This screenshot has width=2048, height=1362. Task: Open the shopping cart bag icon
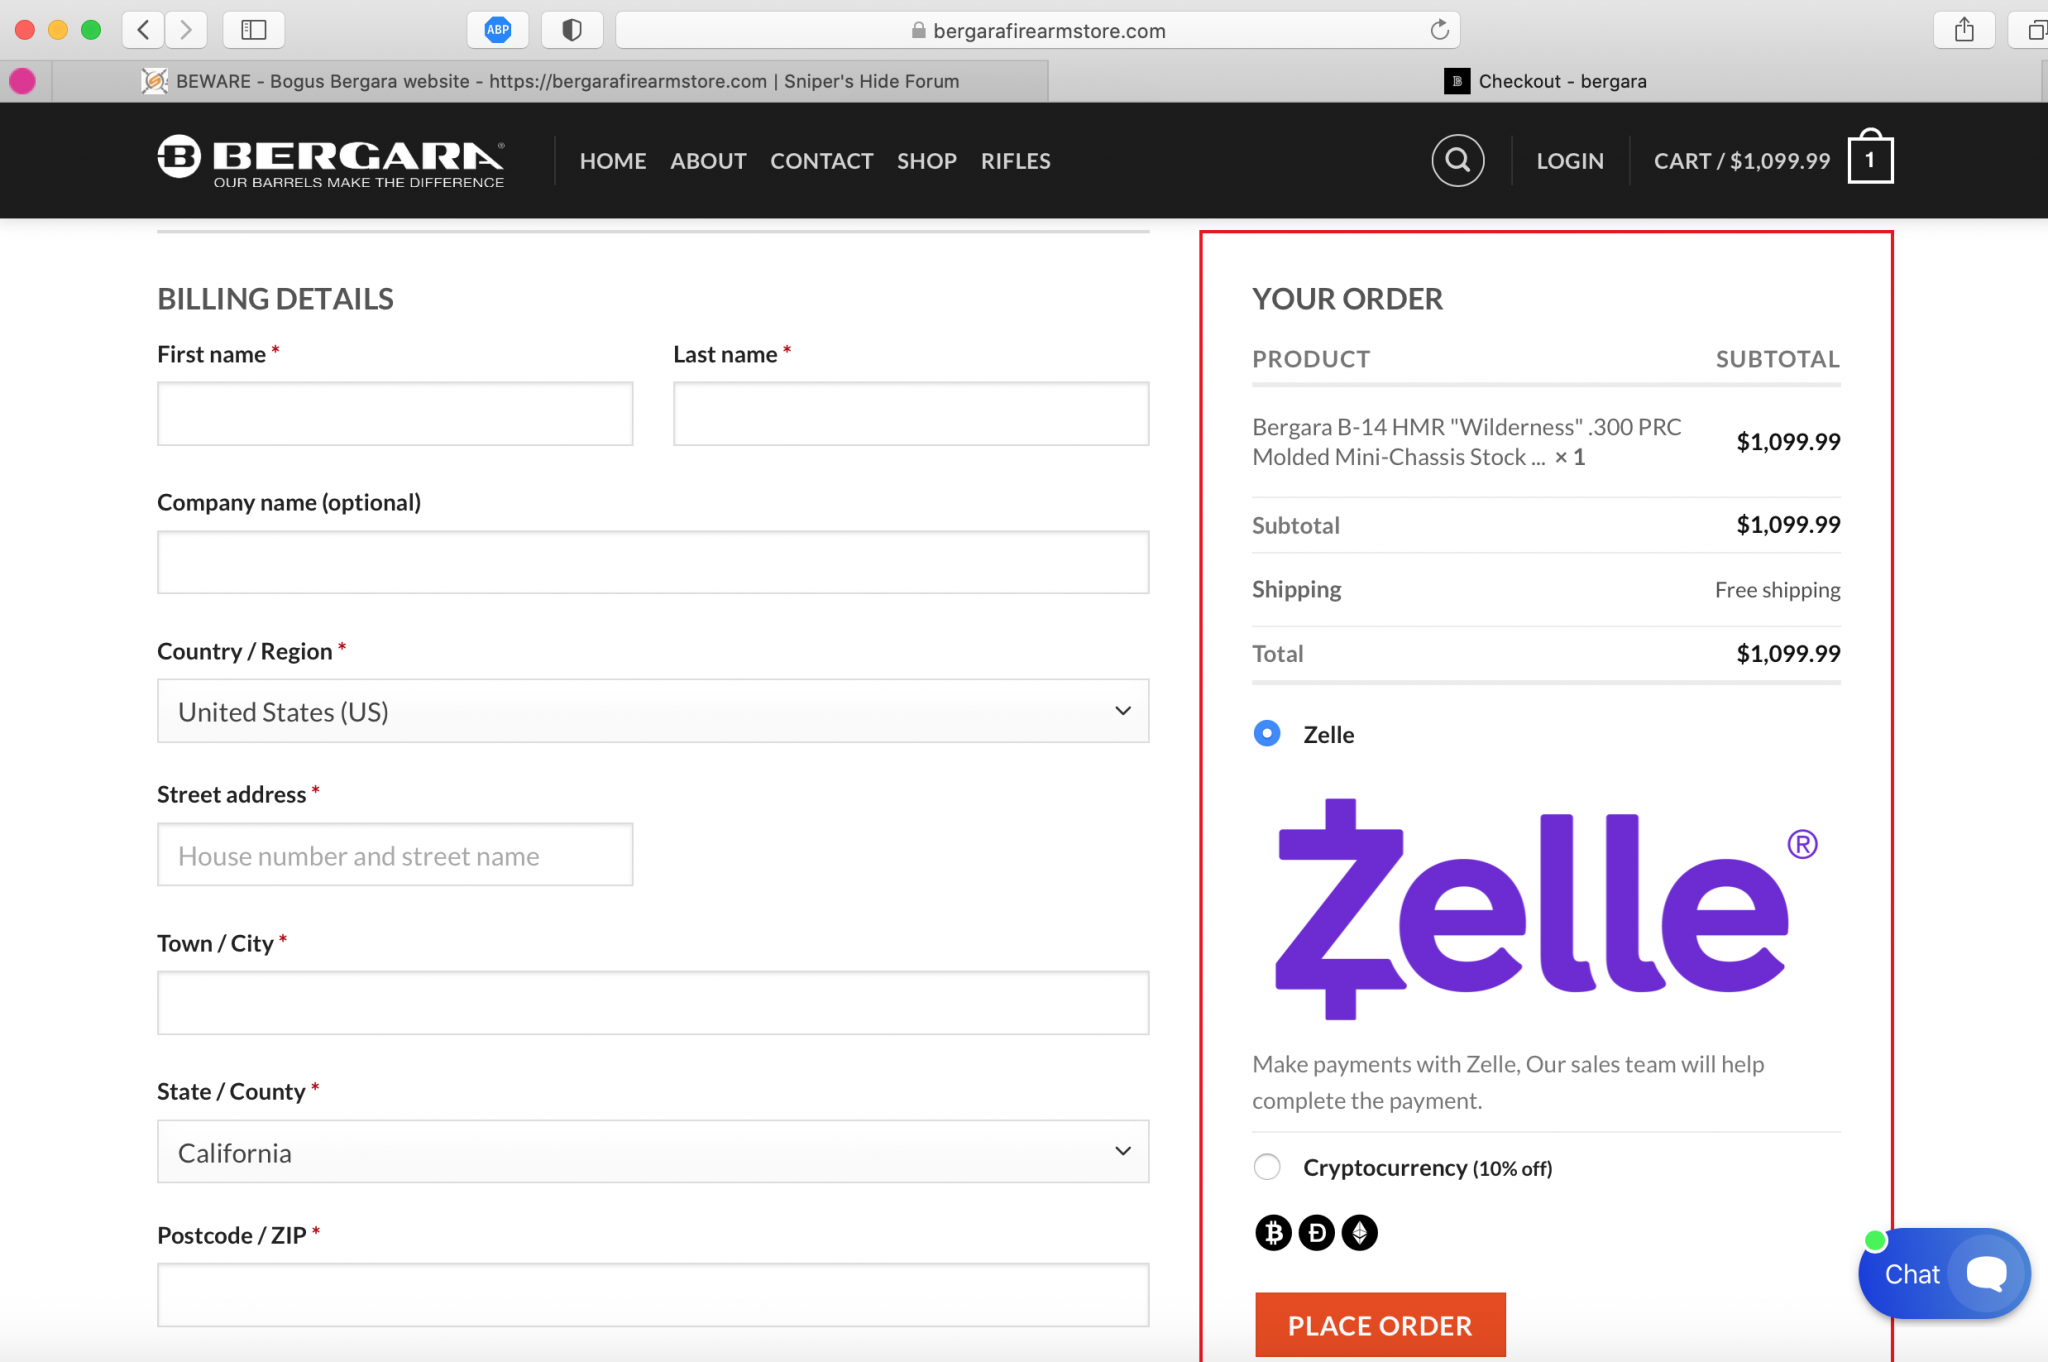coord(1870,159)
